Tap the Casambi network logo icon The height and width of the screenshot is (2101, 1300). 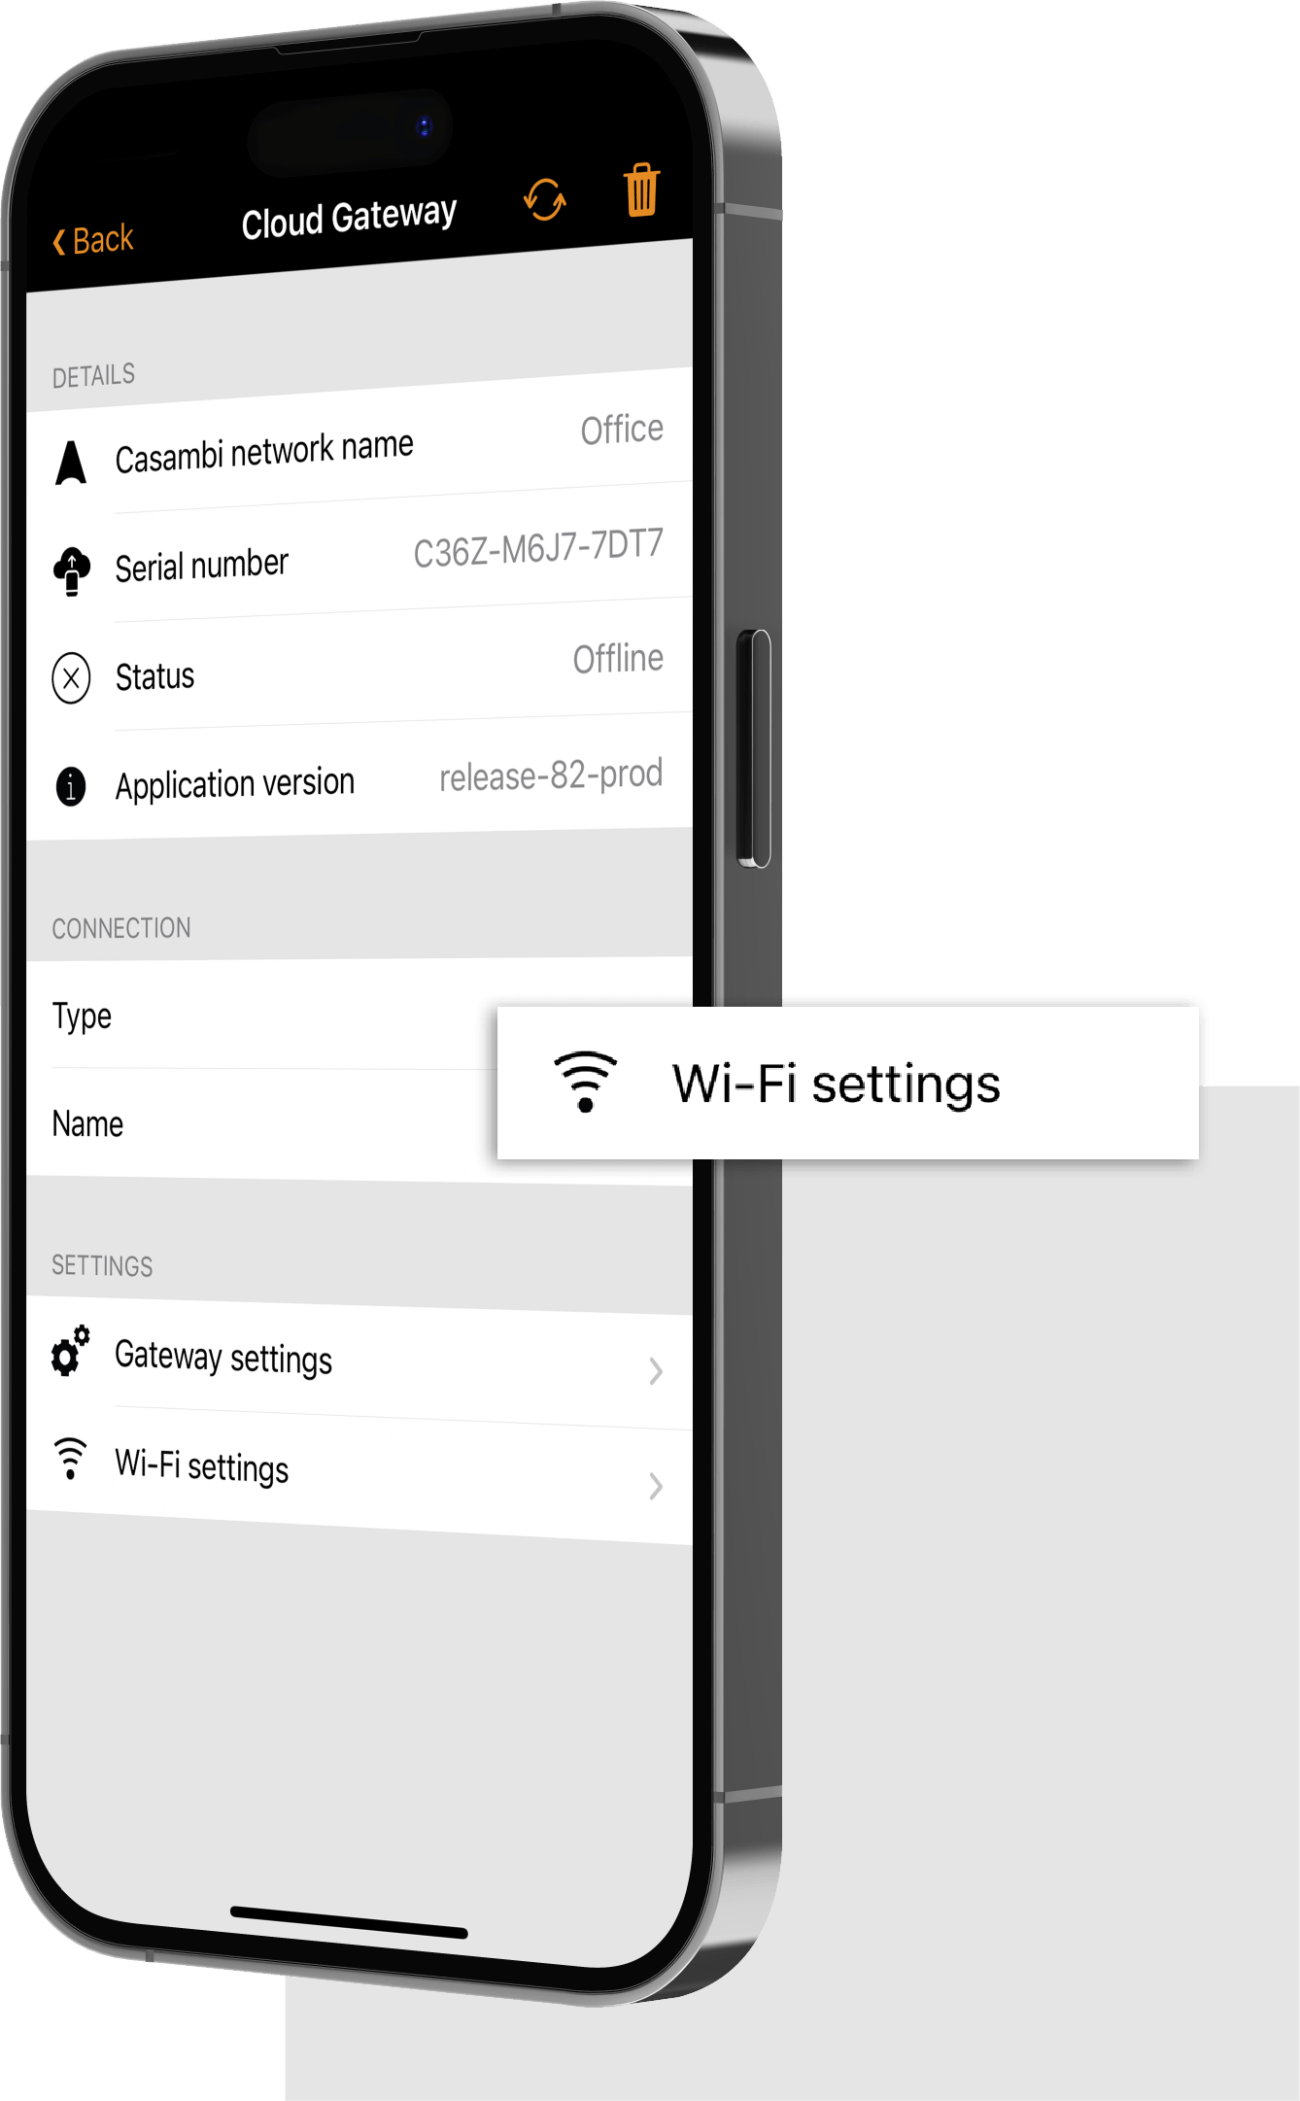tap(71, 463)
